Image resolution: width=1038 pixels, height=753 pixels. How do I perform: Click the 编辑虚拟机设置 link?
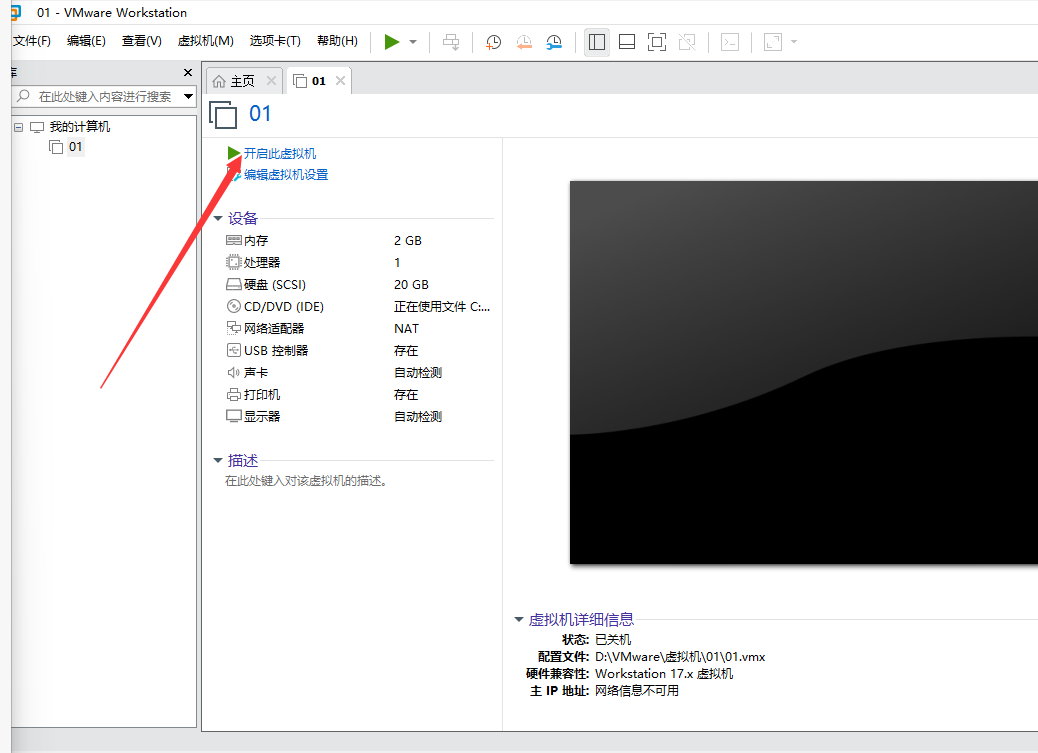[x=286, y=175]
